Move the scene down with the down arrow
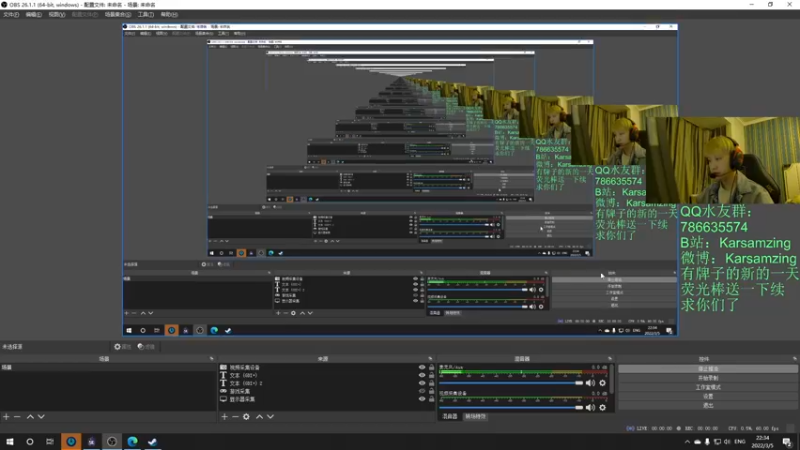This screenshot has height=450, width=800. click(x=41, y=417)
